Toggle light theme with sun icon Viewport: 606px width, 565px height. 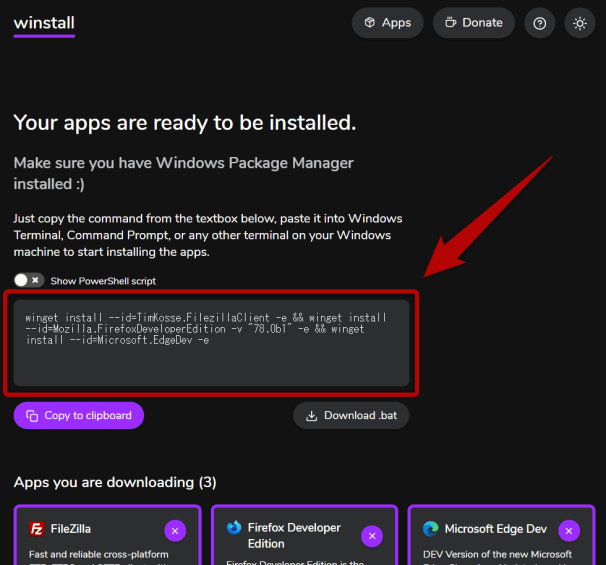[x=580, y=23]
